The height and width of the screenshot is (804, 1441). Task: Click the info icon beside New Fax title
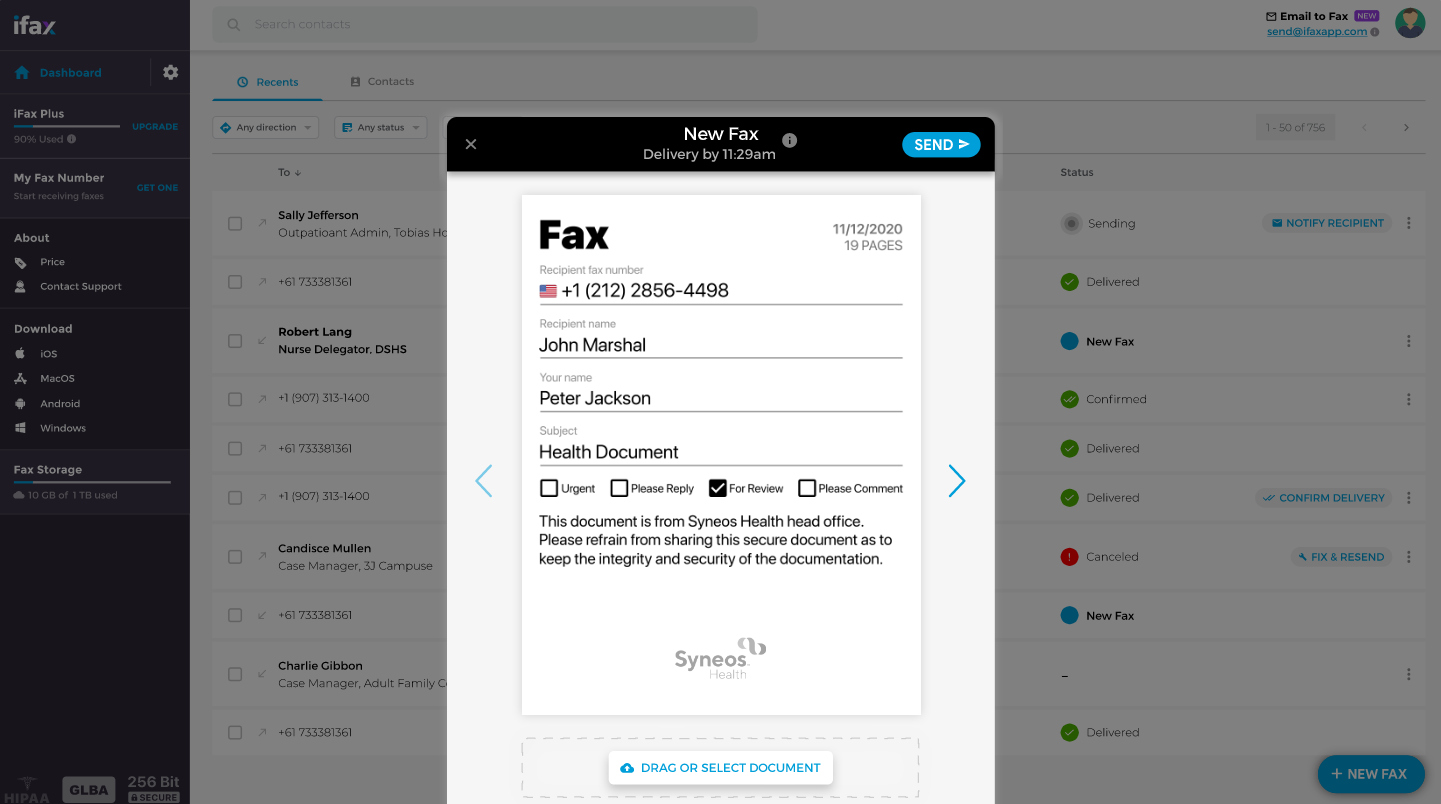(789, 140)
